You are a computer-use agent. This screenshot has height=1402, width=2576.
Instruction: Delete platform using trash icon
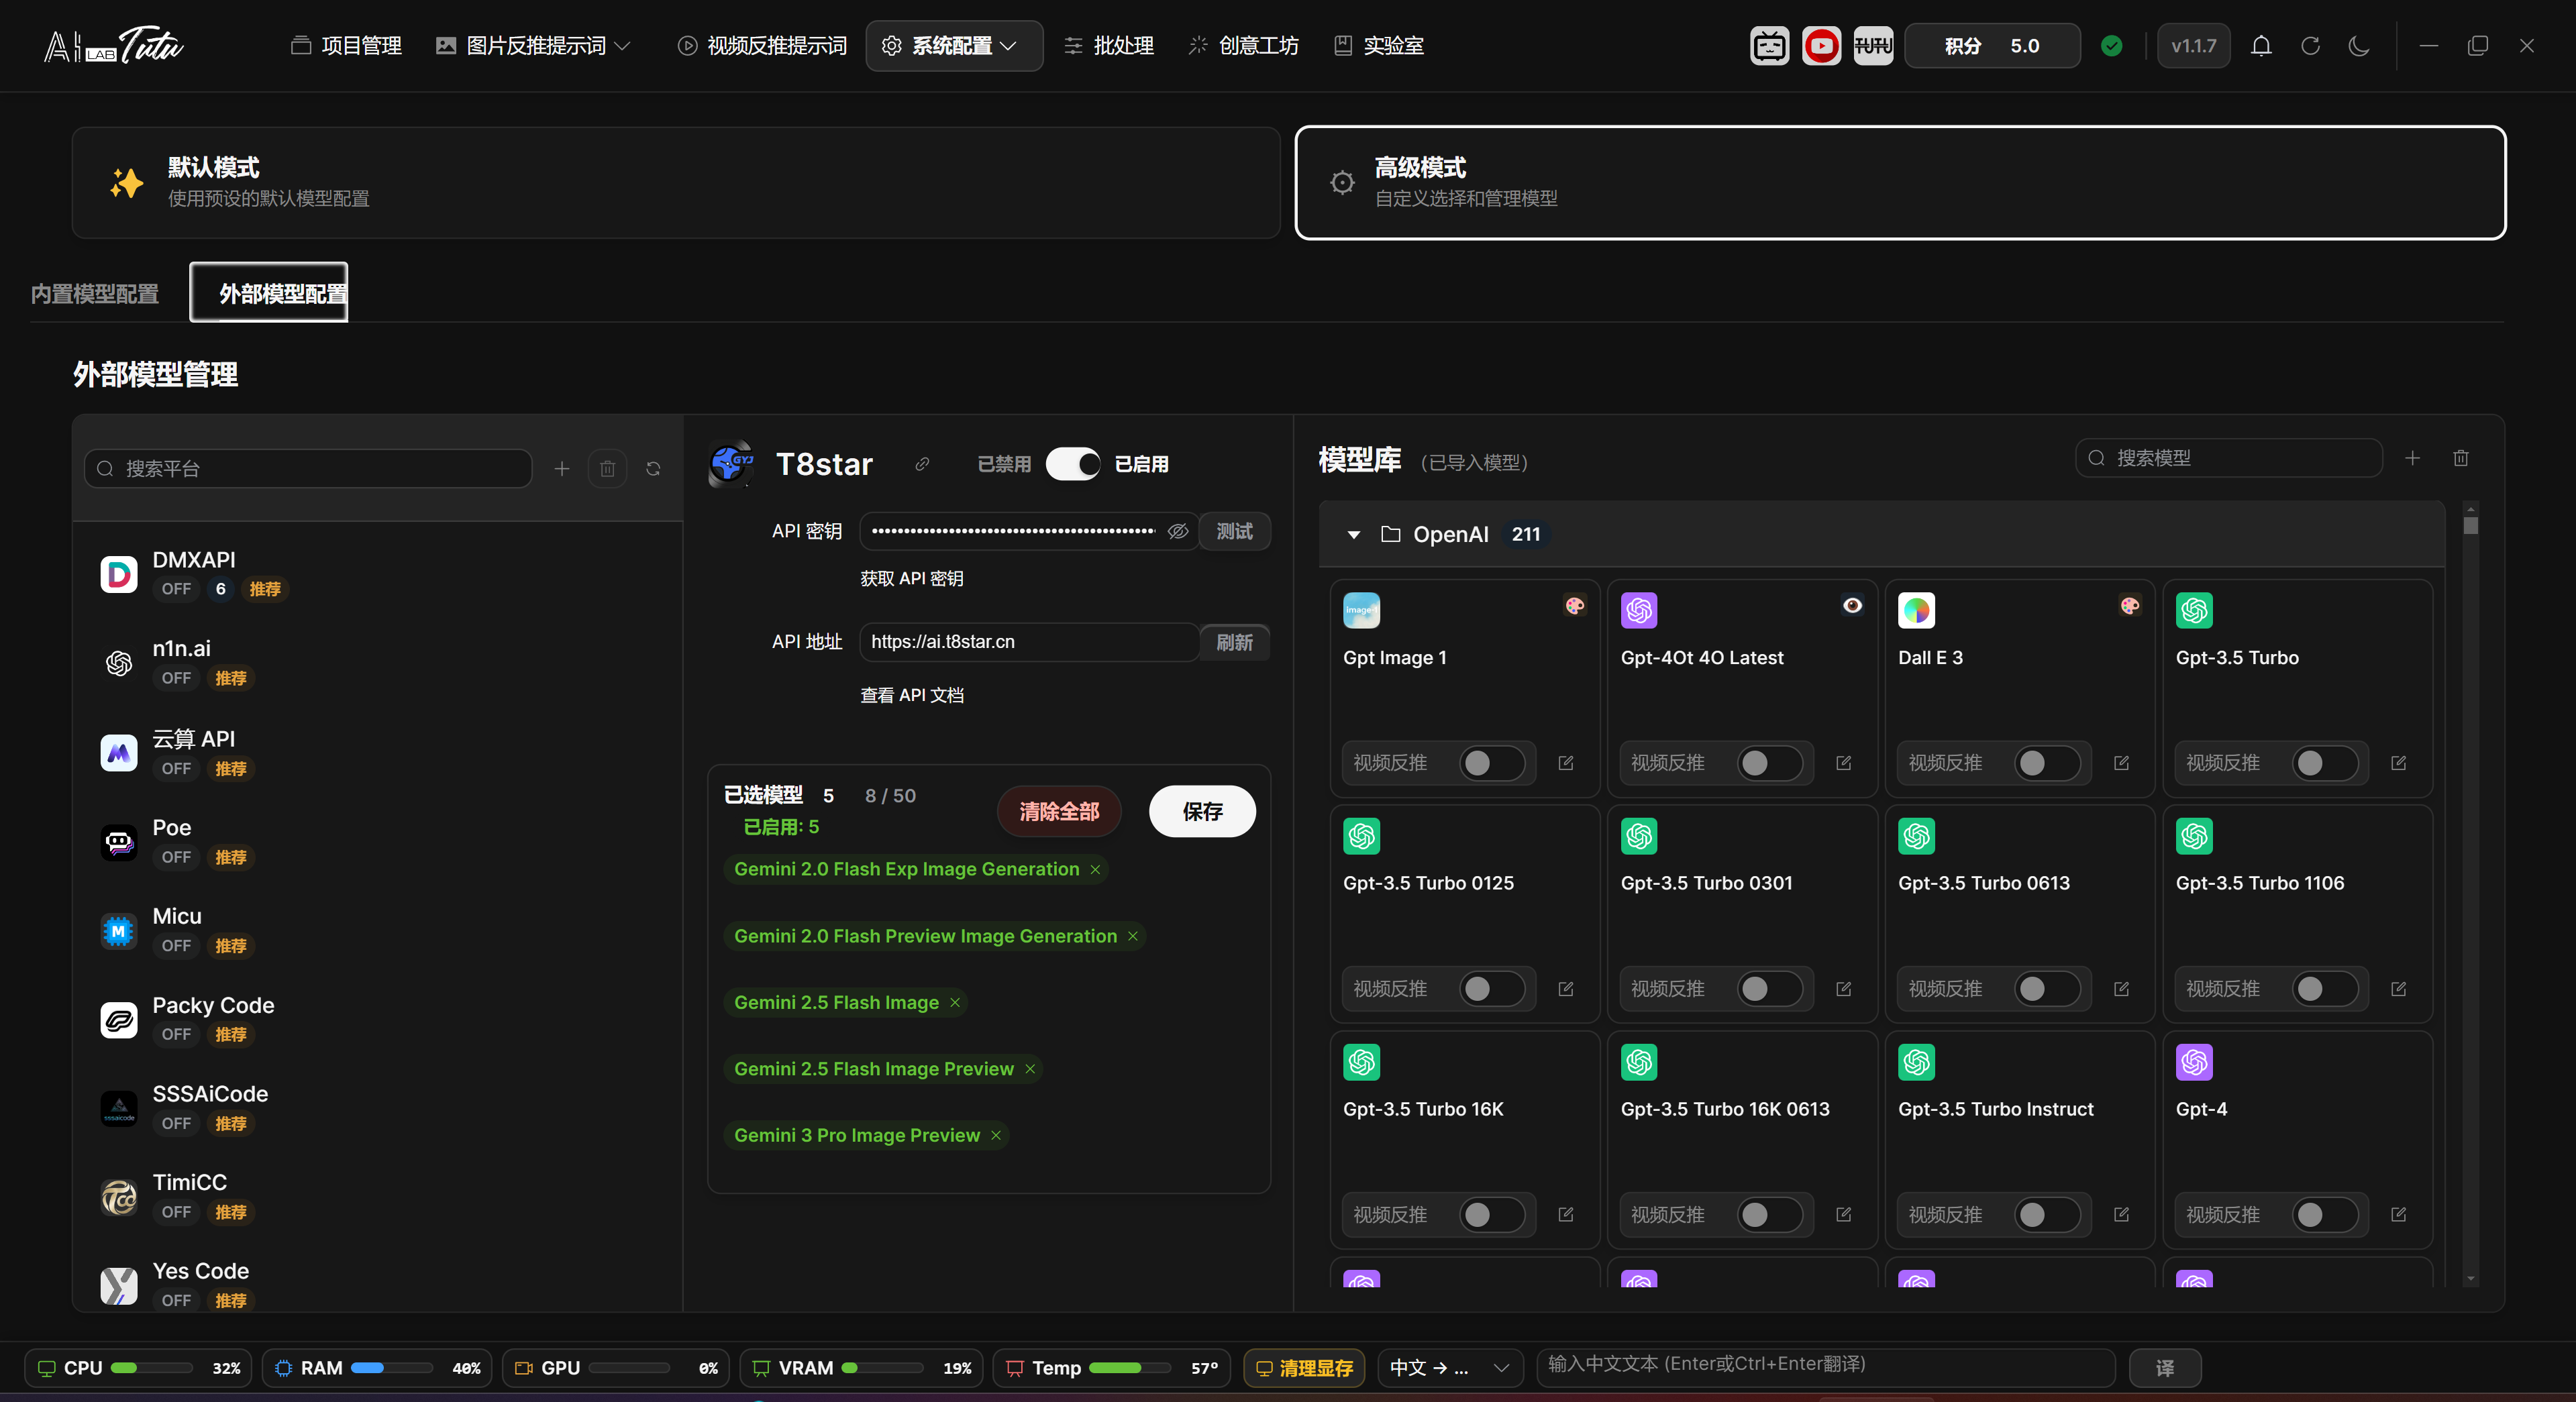click(x=607, y=468)
